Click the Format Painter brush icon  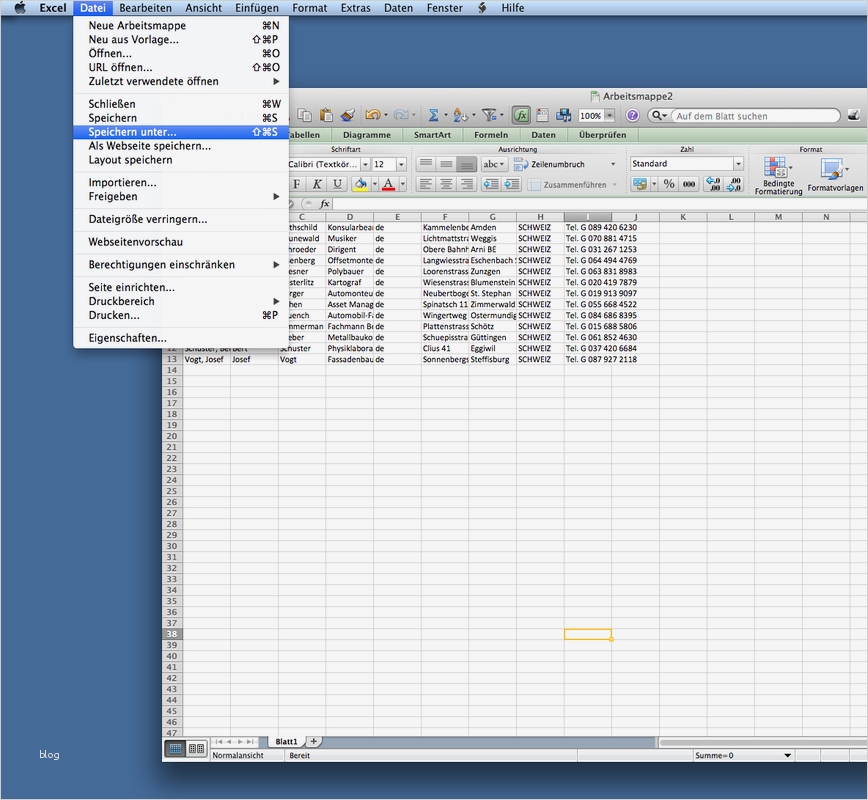[348, 116]
